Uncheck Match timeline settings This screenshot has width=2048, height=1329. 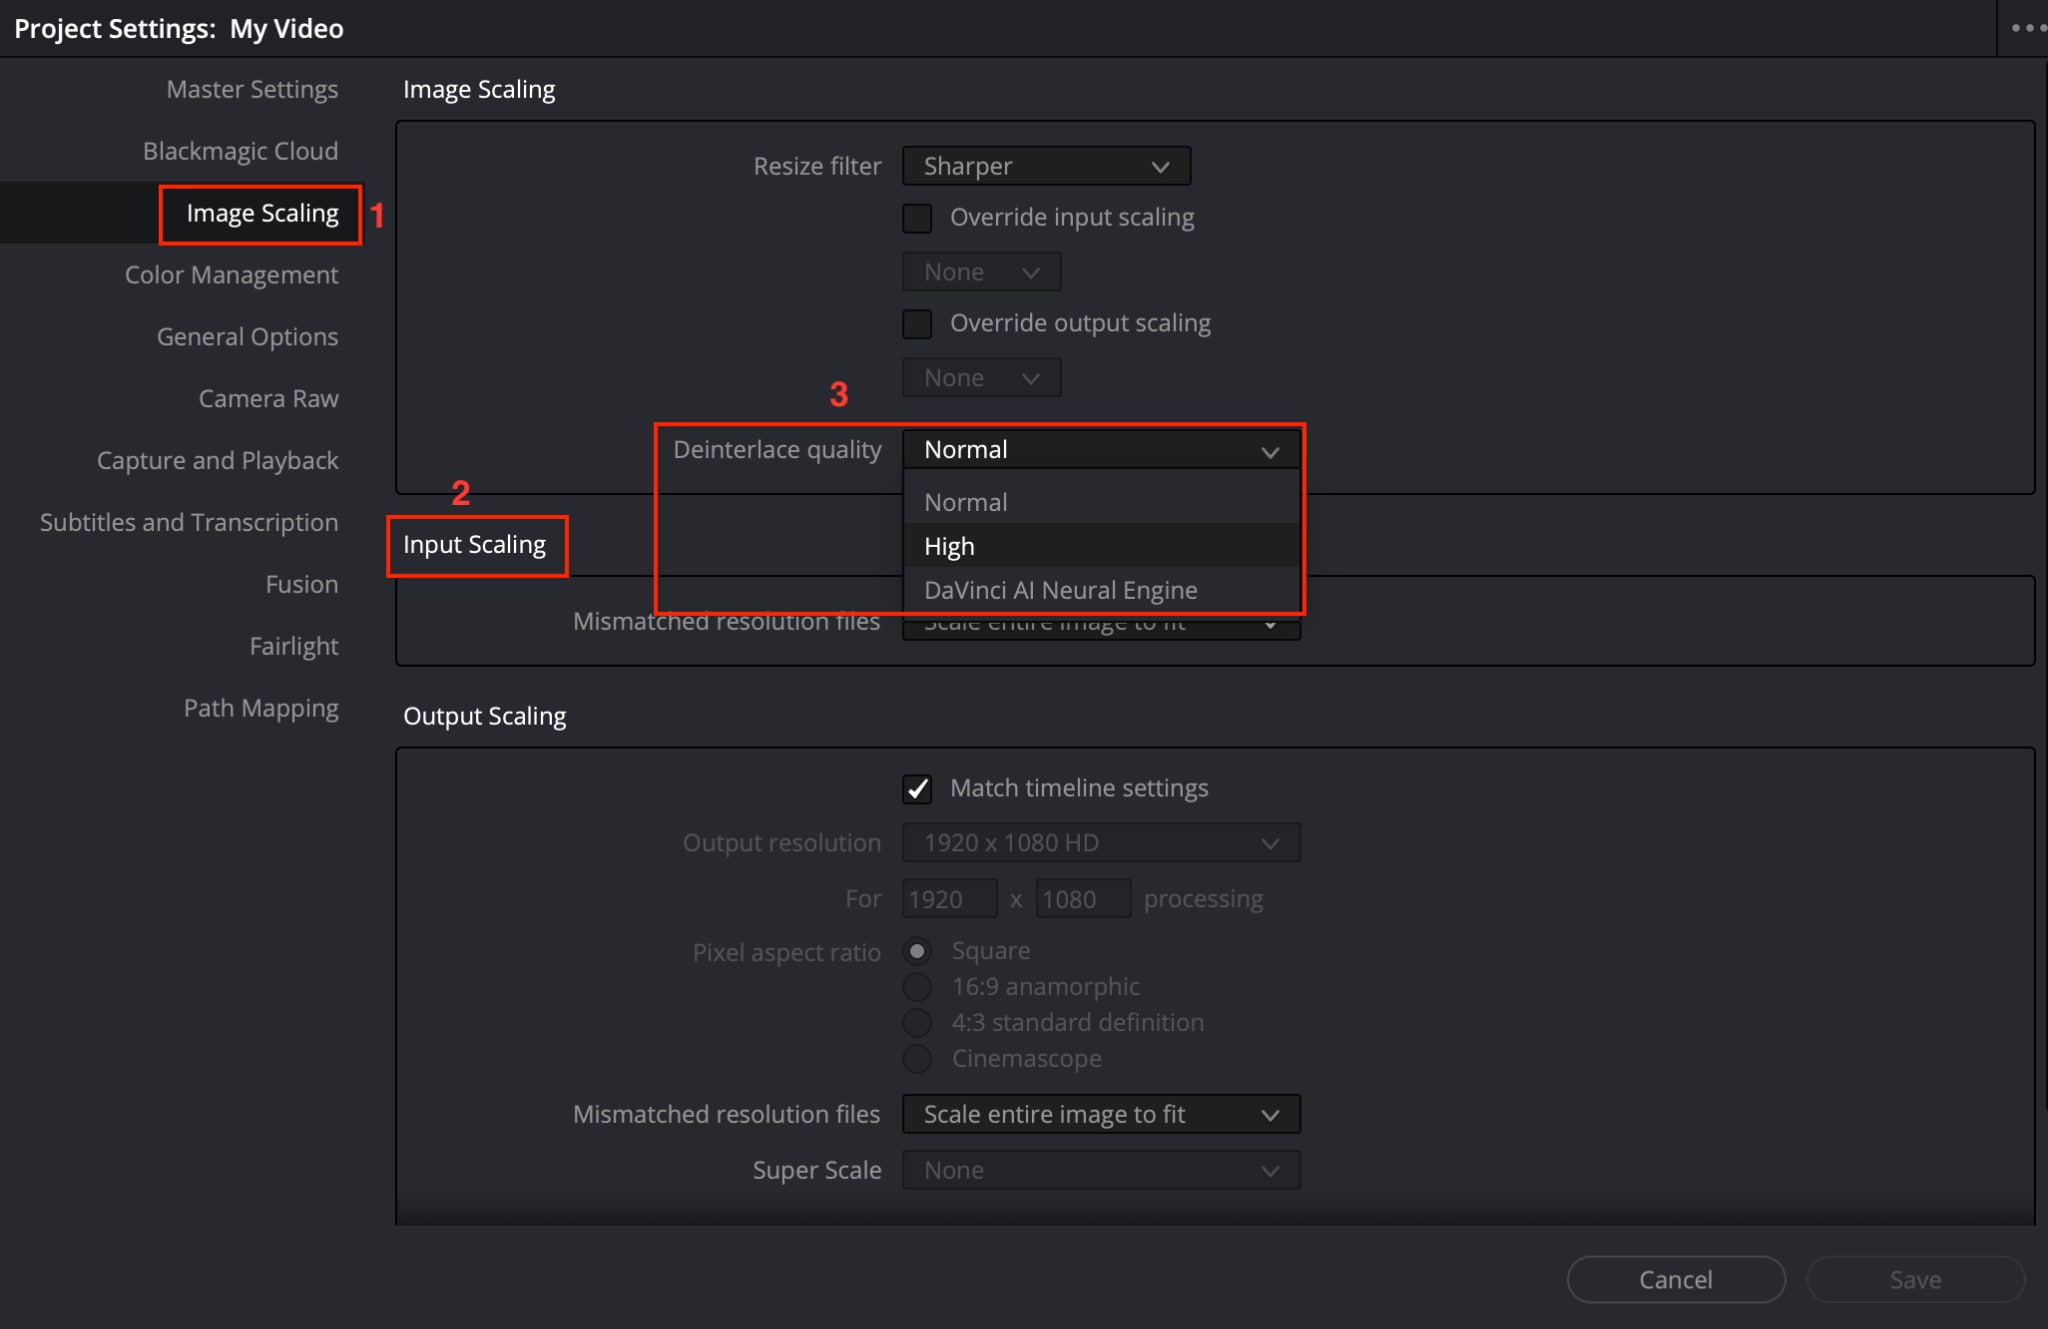pos(917,788)
